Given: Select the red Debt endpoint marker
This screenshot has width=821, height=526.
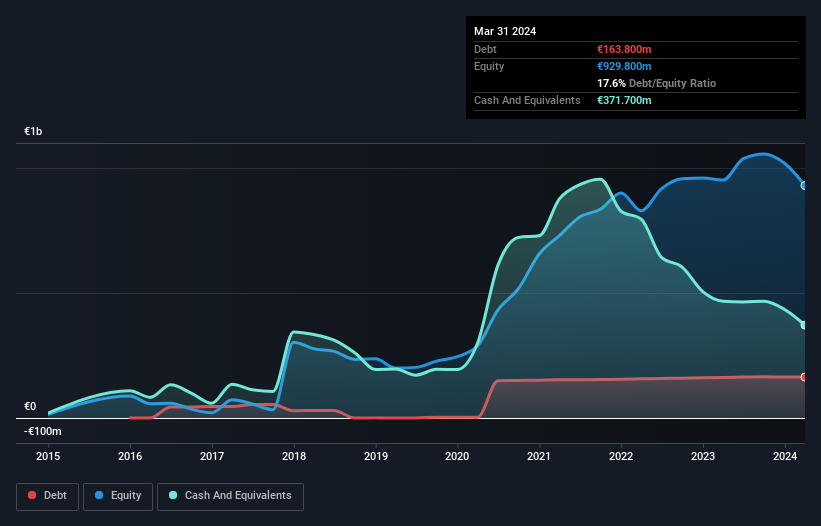Looking at the screenshot, I should [804, 377].
